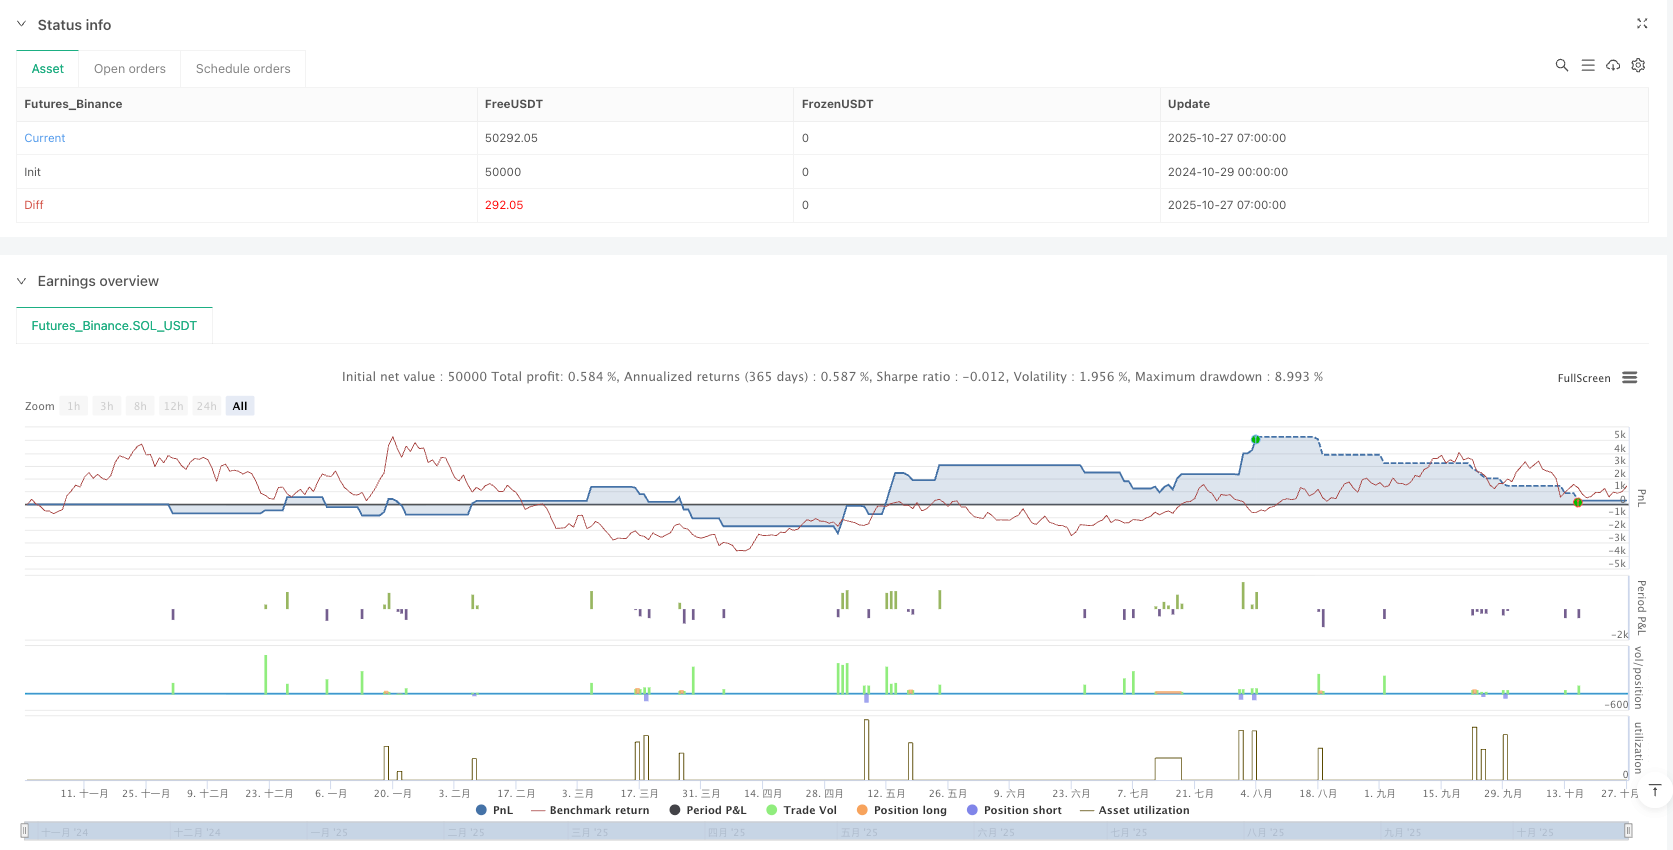
Task: Open the settings gear icon
Action: (x=1638, y=65)
